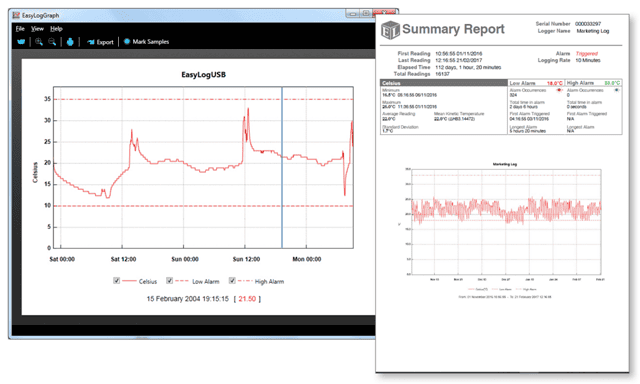The width and height of the screenshot is (640, 384).
Task: Click the High Alarm header in the report
Action: [x=580, y=83]
